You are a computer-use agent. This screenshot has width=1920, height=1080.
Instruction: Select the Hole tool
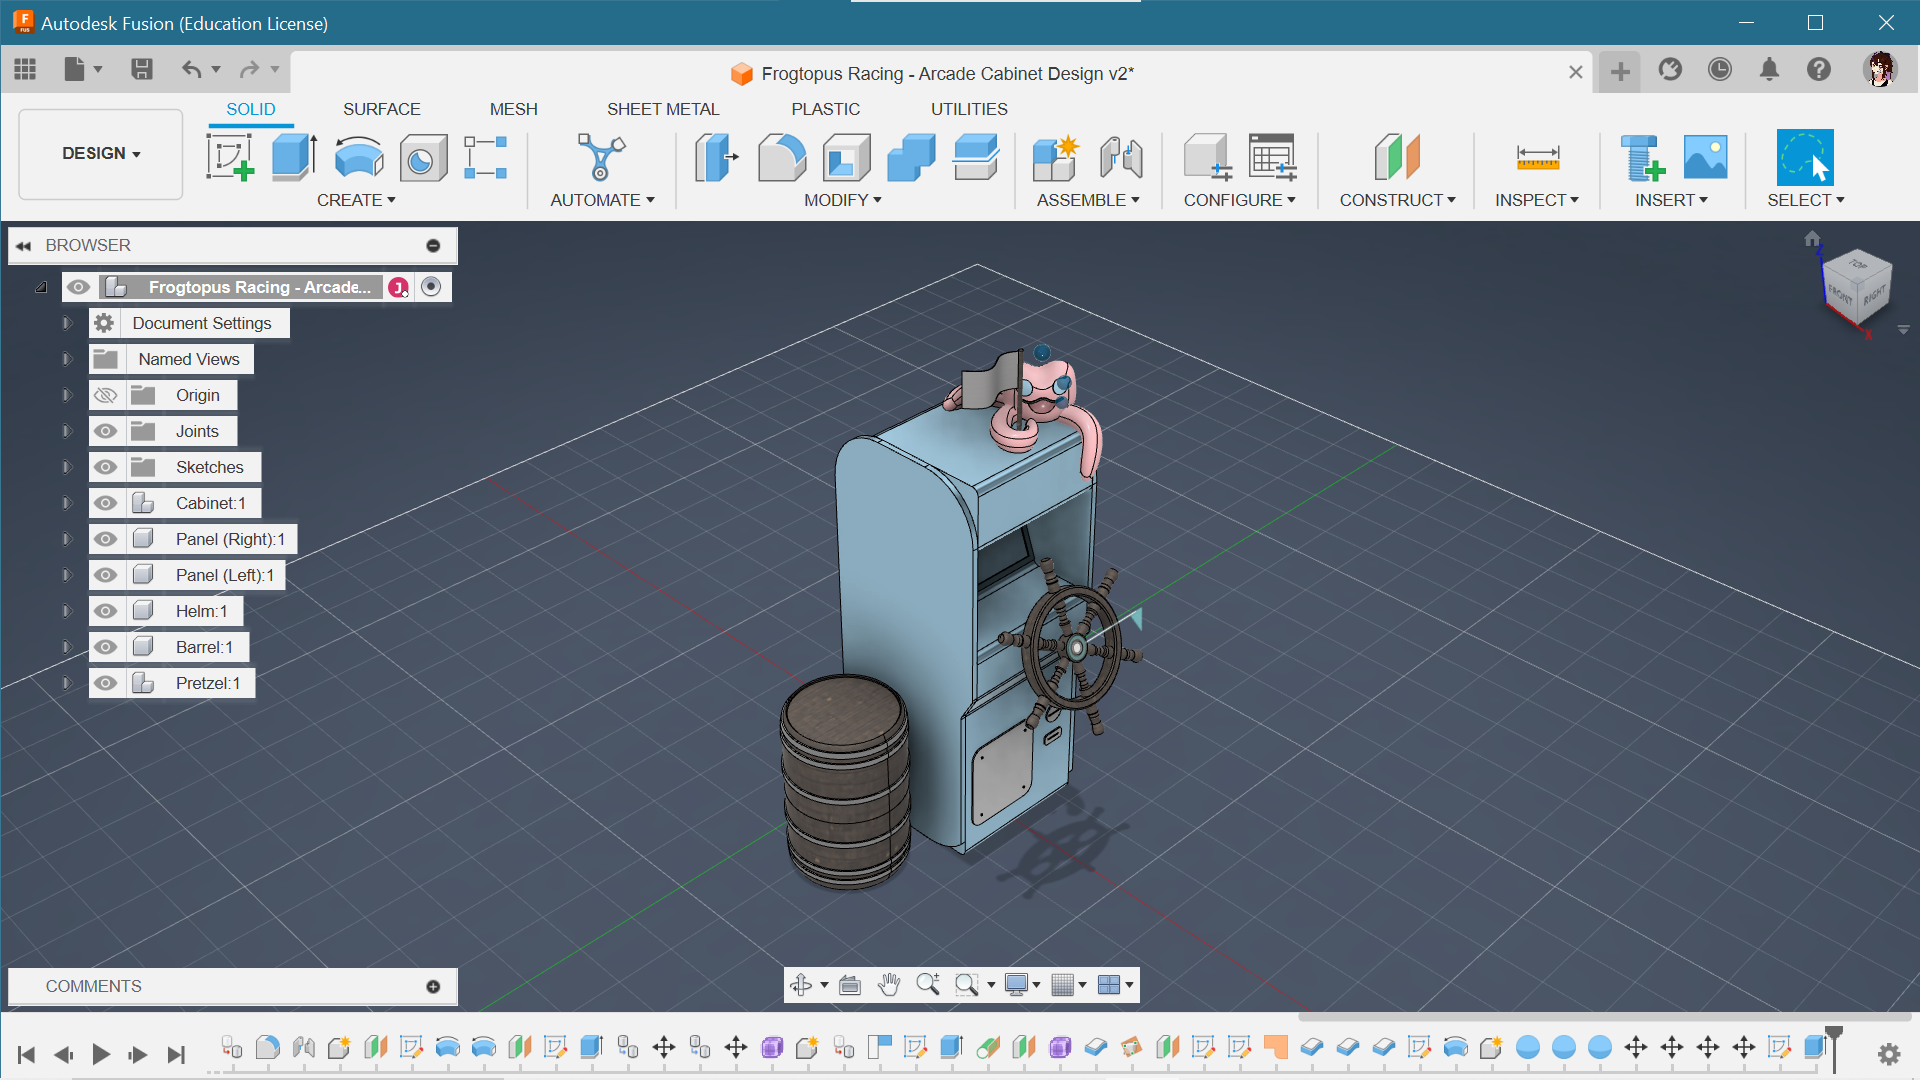tap(423, 157)
